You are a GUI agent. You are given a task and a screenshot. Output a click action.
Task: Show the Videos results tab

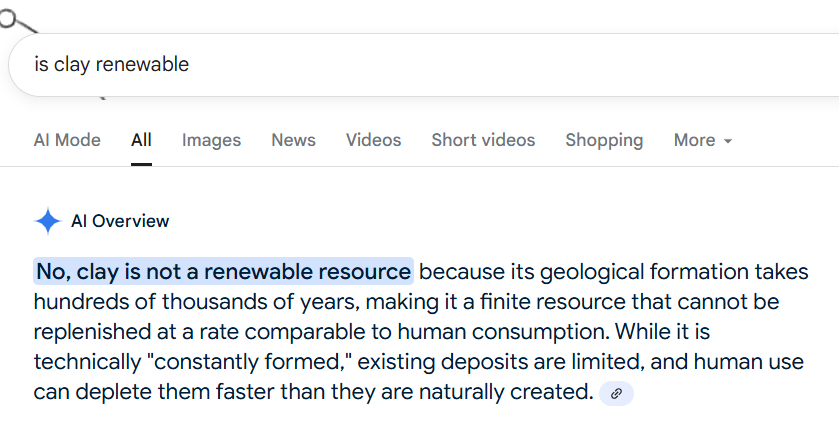(x=373, y=141)
